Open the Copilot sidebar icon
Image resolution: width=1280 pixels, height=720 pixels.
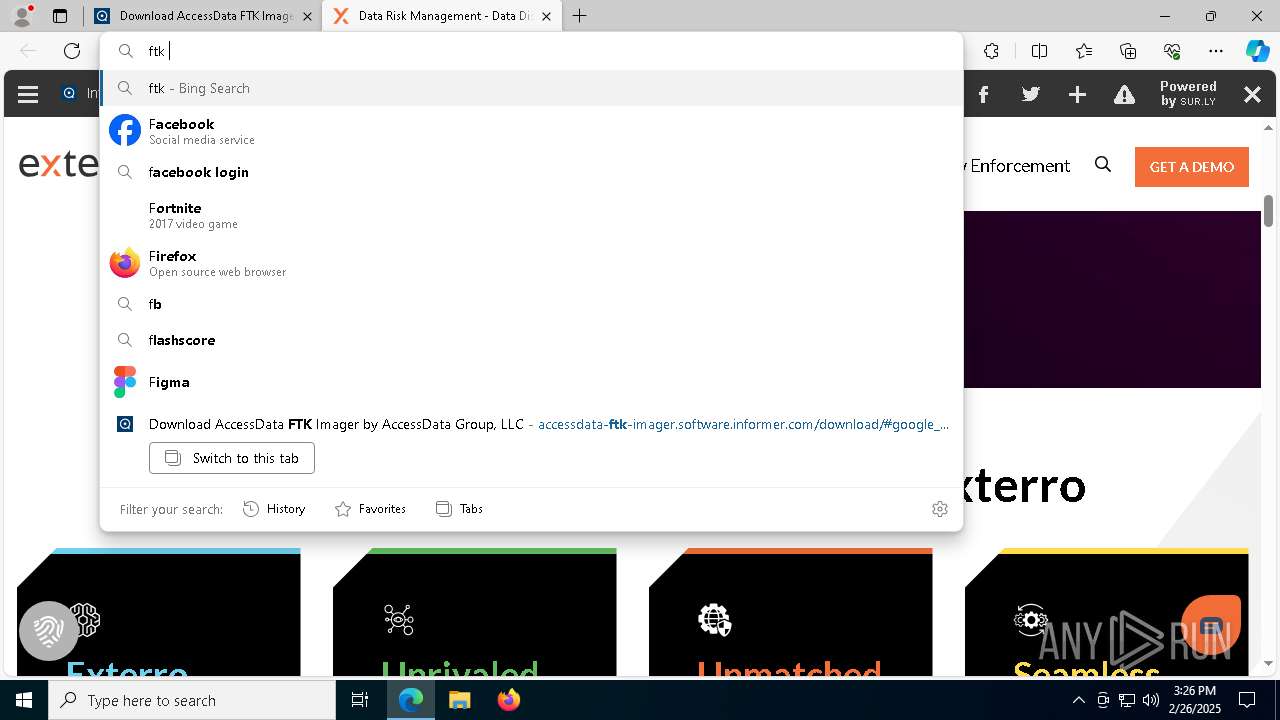tap(1257, 51)
